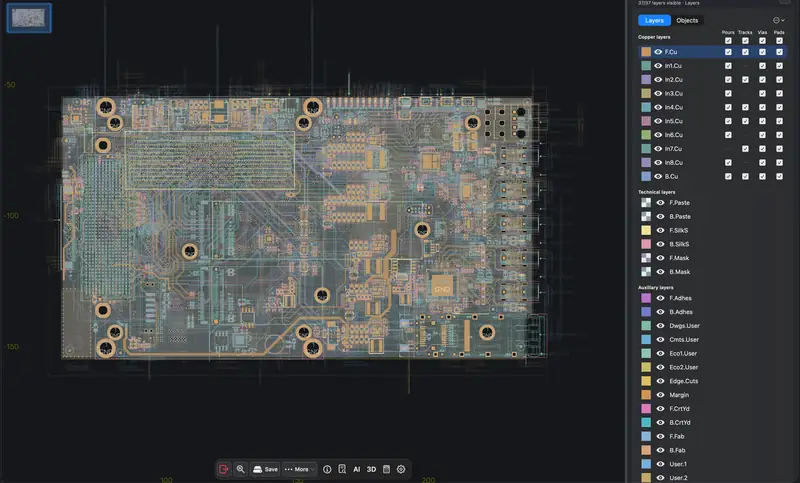Toggle the all-layers Pads header checkbox

tap(779, 40)
